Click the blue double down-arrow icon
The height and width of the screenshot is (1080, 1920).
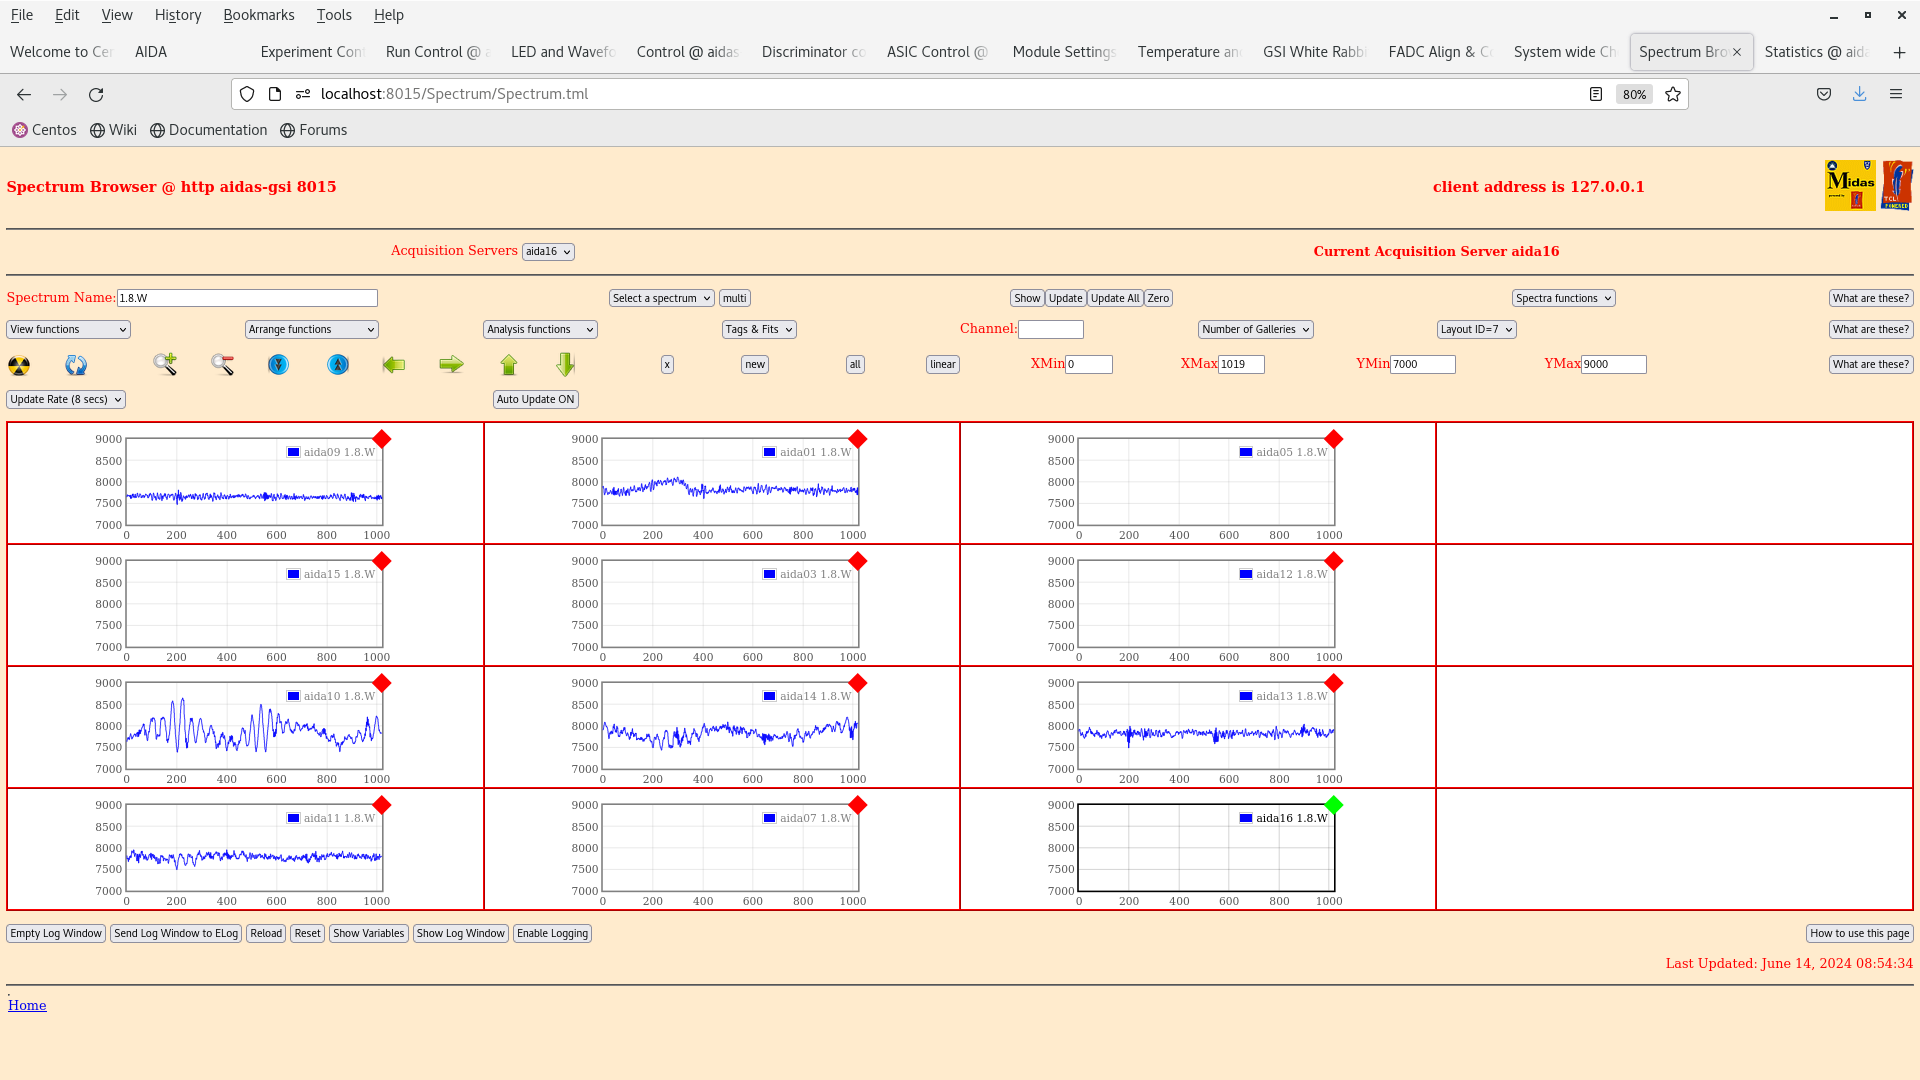pyautogui.click(x=278, y=365)
